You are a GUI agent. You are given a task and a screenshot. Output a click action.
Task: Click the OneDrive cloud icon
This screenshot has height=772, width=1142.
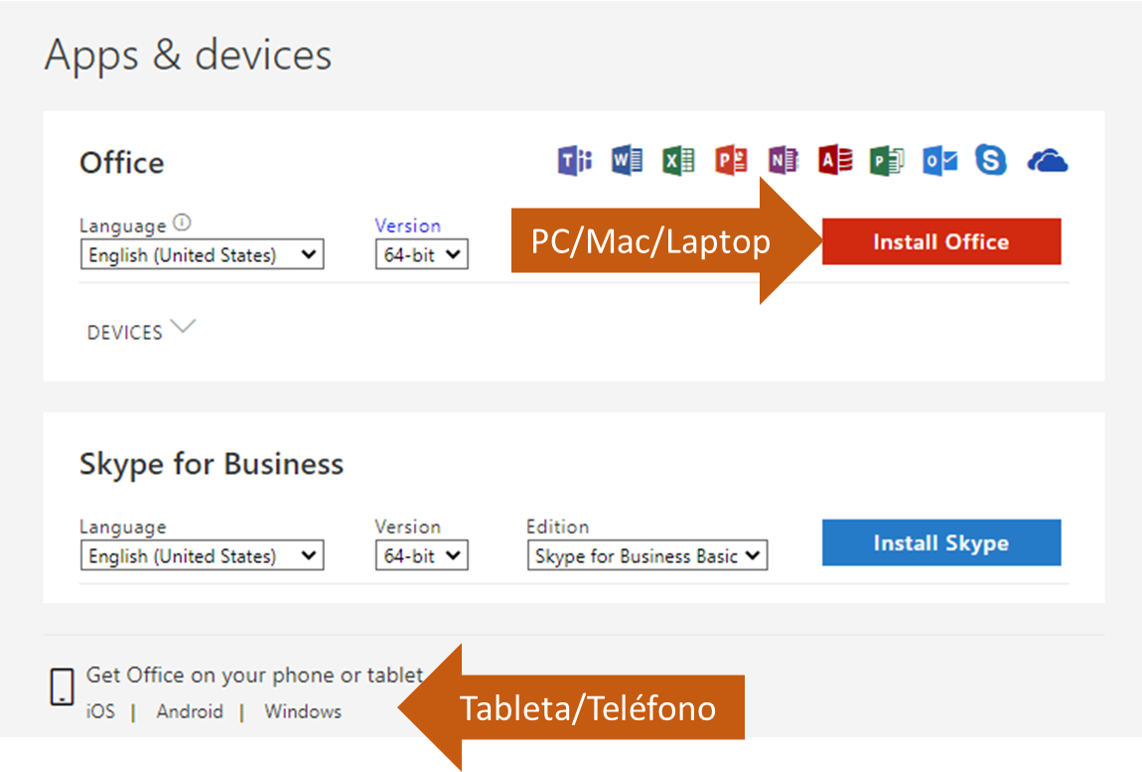(x=1047, y=160)
